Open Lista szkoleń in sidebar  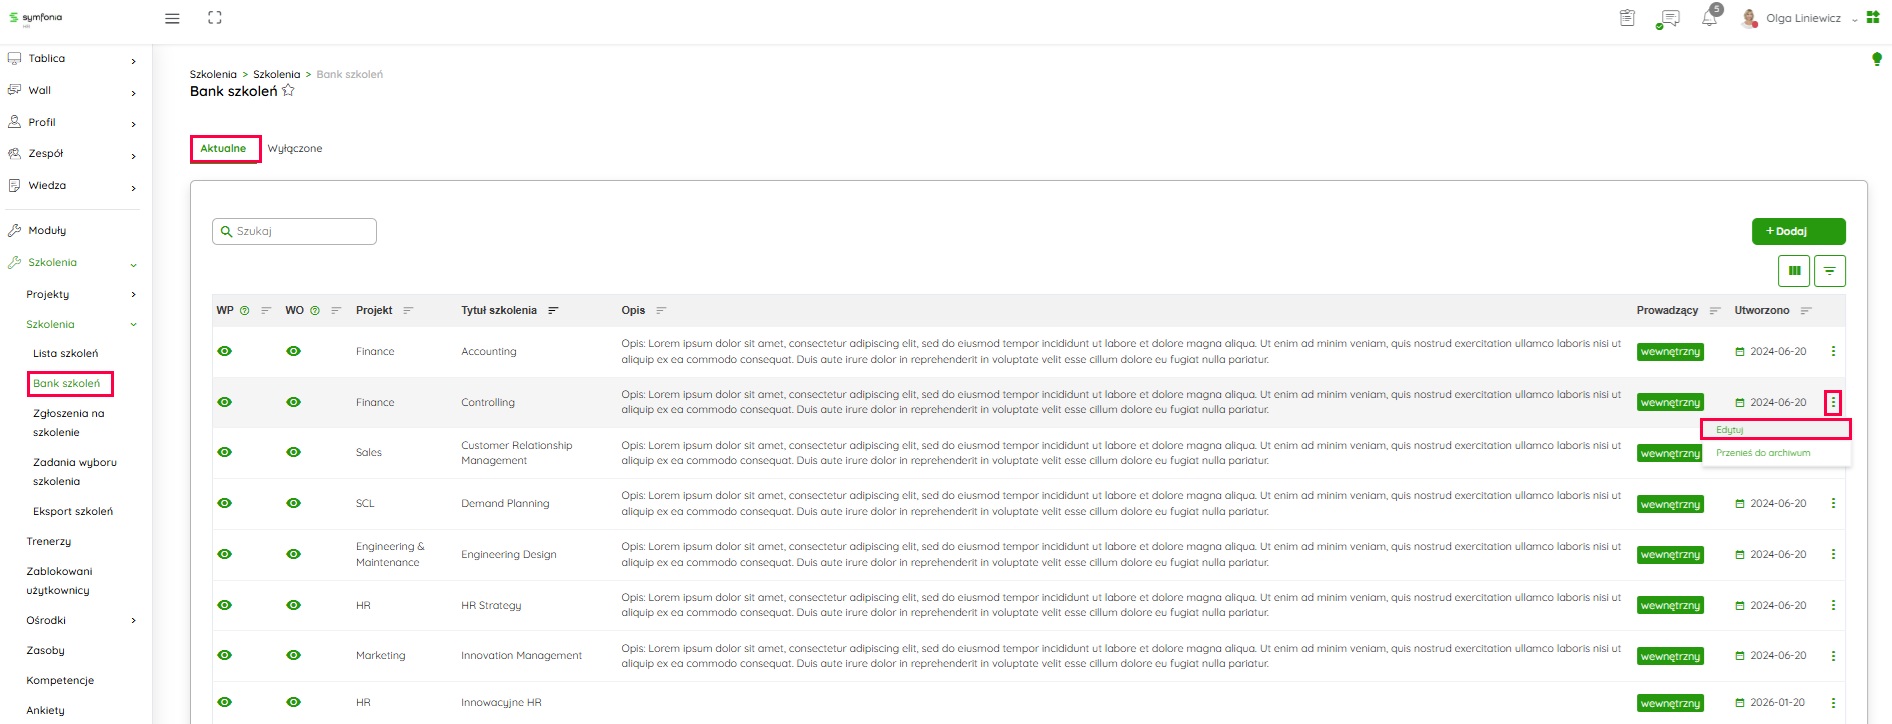[65, 353]
